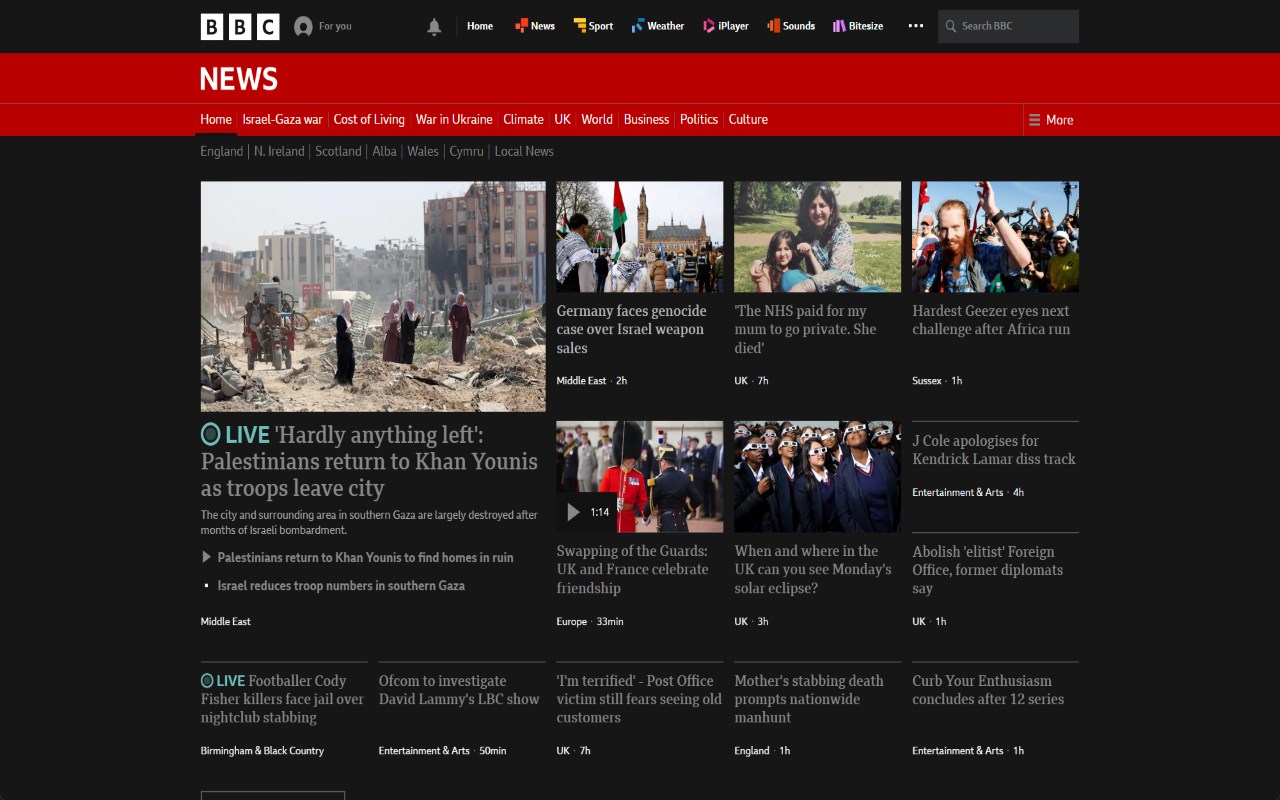Image resolution: width=1280 pixels, height=800 pixels.
Task: Select Scotland regional news
Action: coord(338,151)
